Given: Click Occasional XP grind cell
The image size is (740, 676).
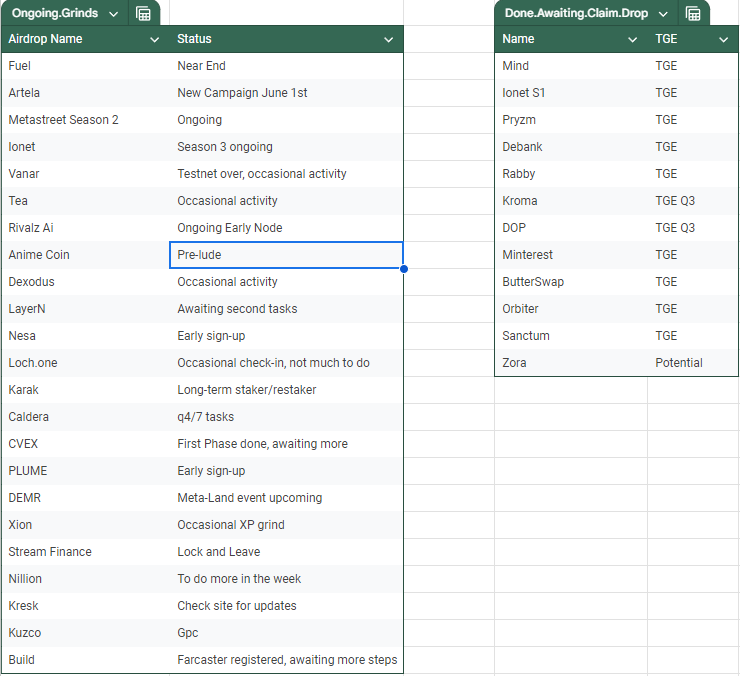Looking at the screenshot, I should [x=286, y=525].
